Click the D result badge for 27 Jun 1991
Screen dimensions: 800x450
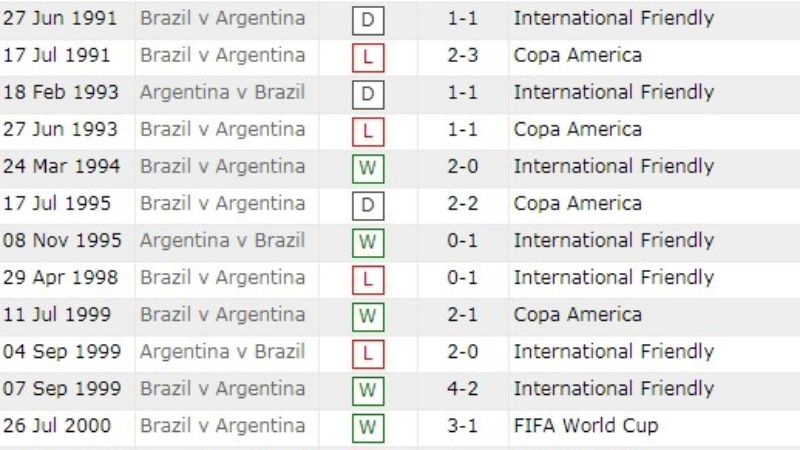[x=368, y=20]
